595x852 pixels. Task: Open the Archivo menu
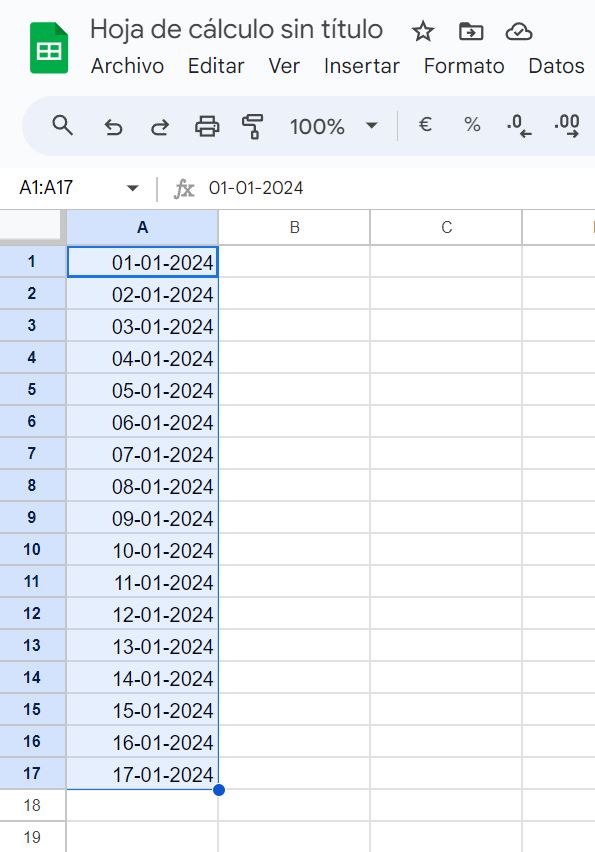[127, 66]
